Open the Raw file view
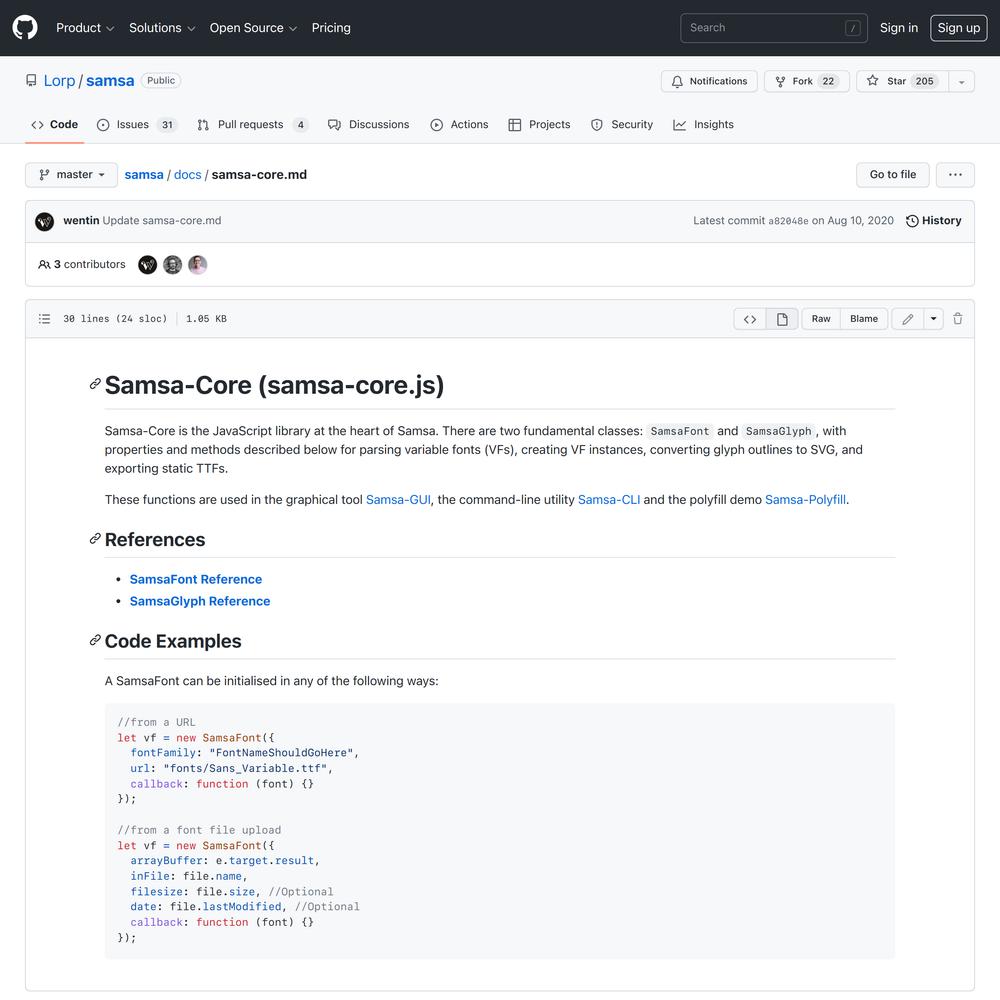1000x1000 pixels. tap(821, 319)
